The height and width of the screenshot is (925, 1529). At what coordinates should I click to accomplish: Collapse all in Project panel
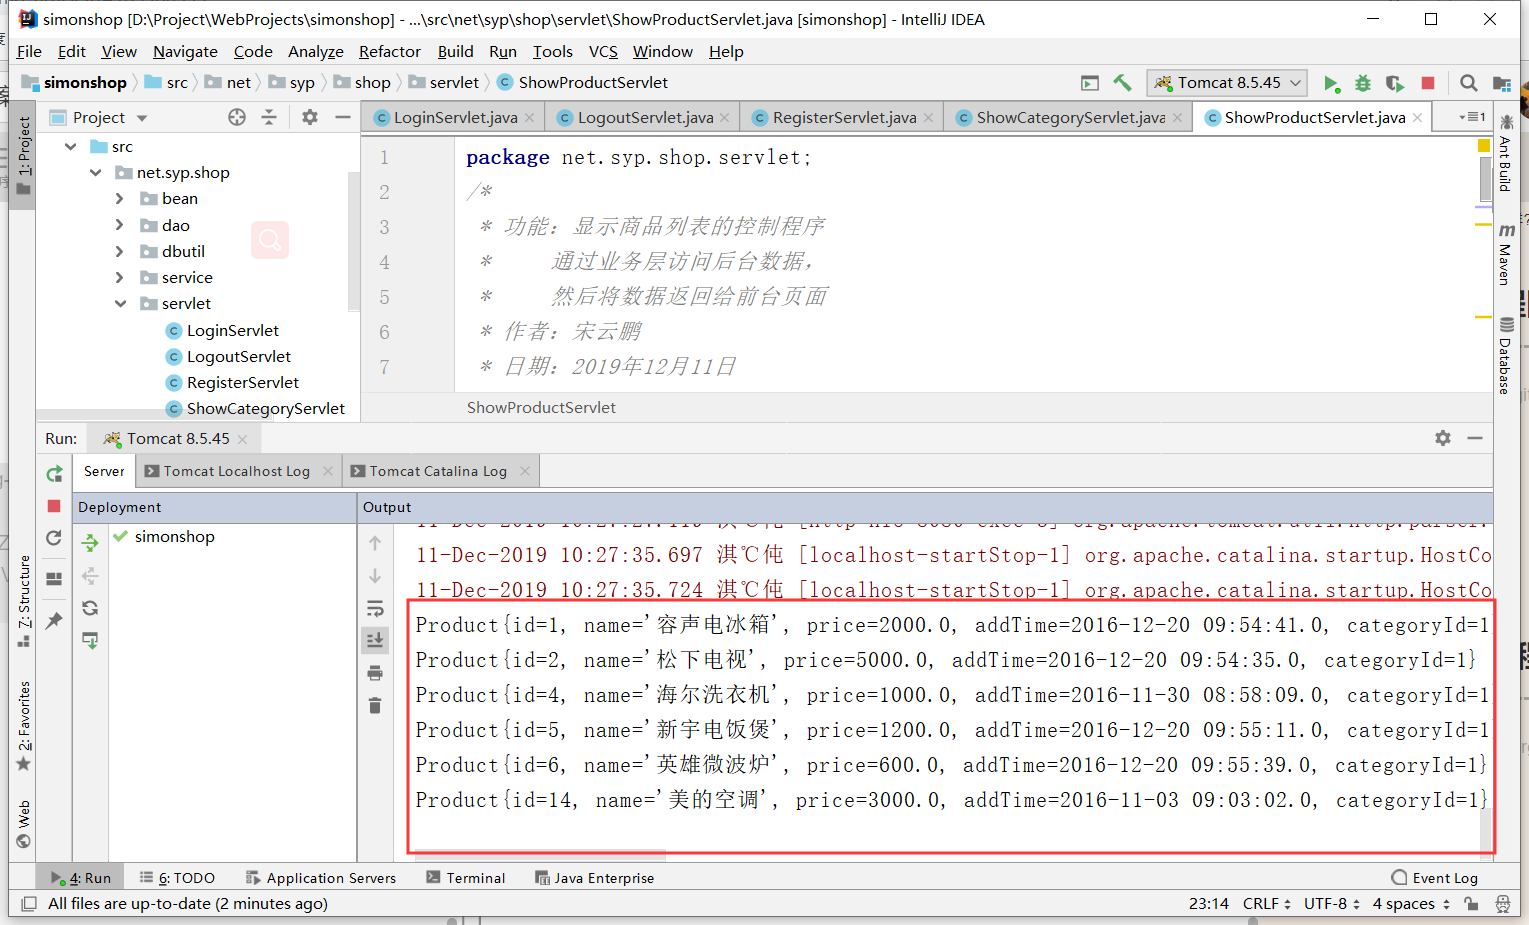269,117
